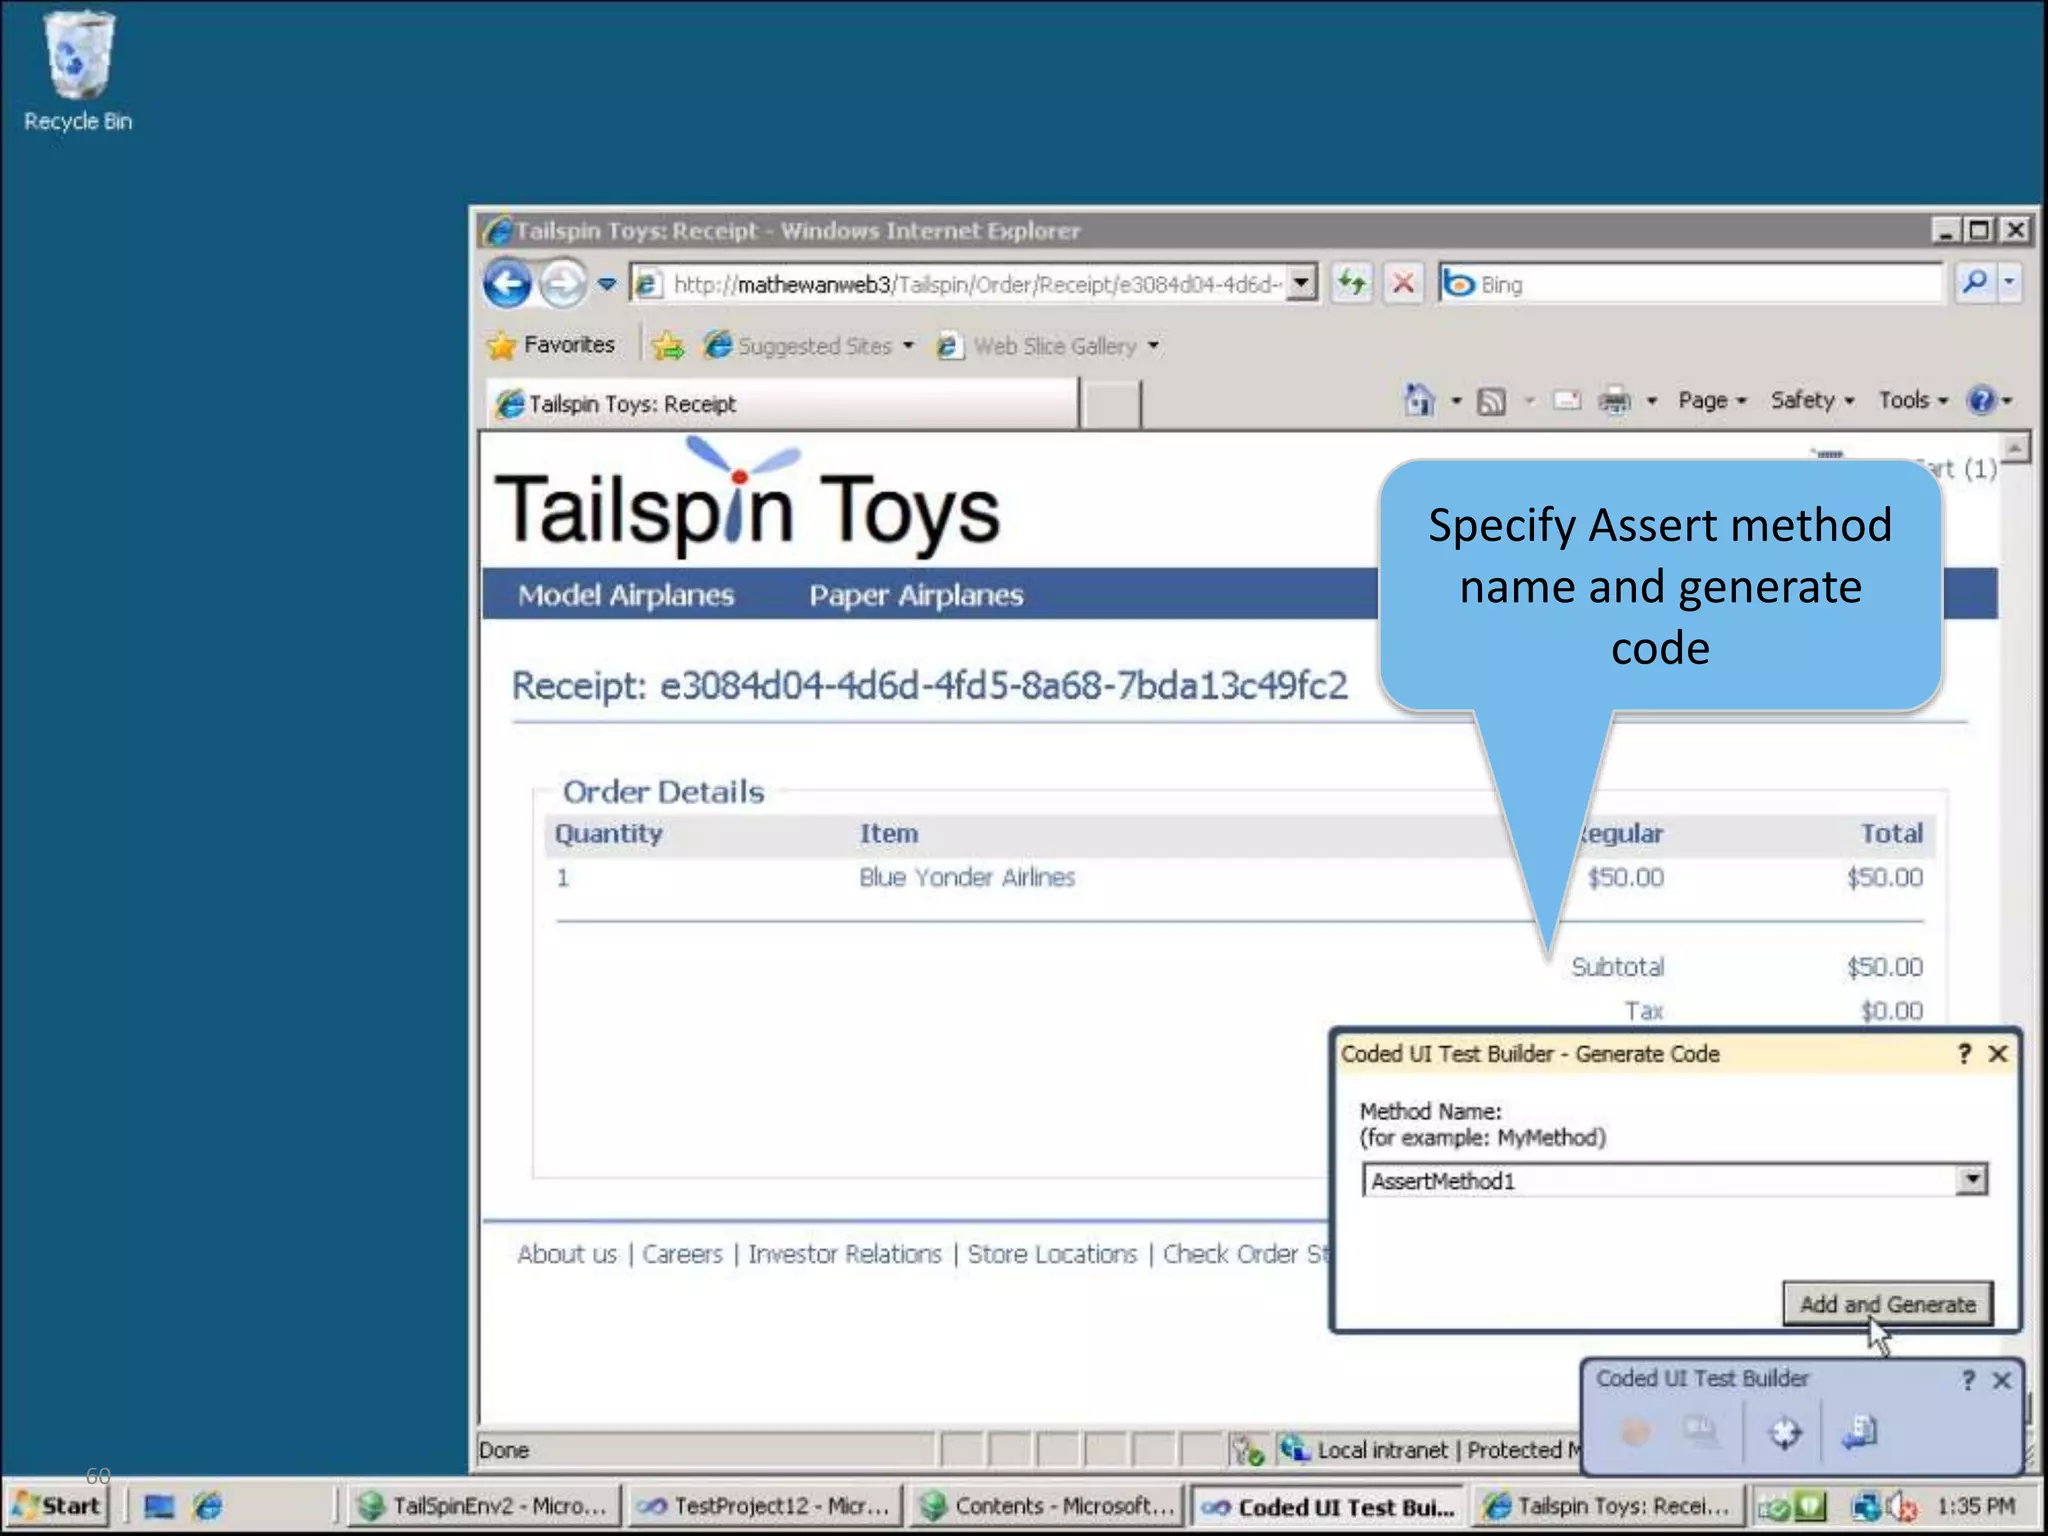
Task: Click the Model Airplanes navigation link
Action: (x=626, y=595)
